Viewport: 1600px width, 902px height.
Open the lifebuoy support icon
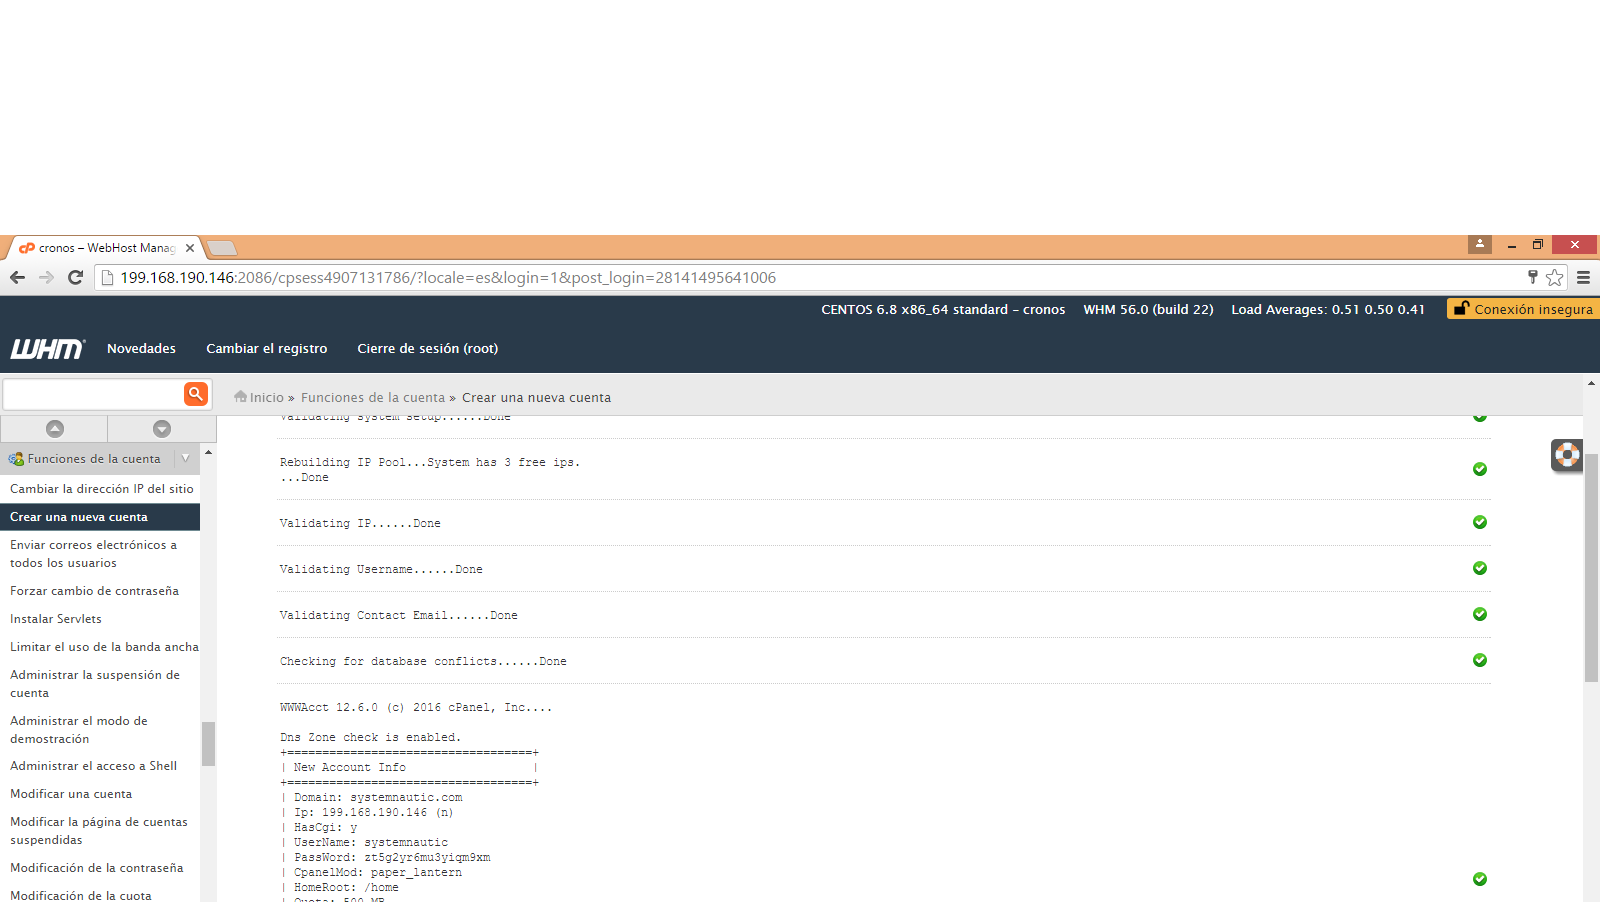(1566, 456)
